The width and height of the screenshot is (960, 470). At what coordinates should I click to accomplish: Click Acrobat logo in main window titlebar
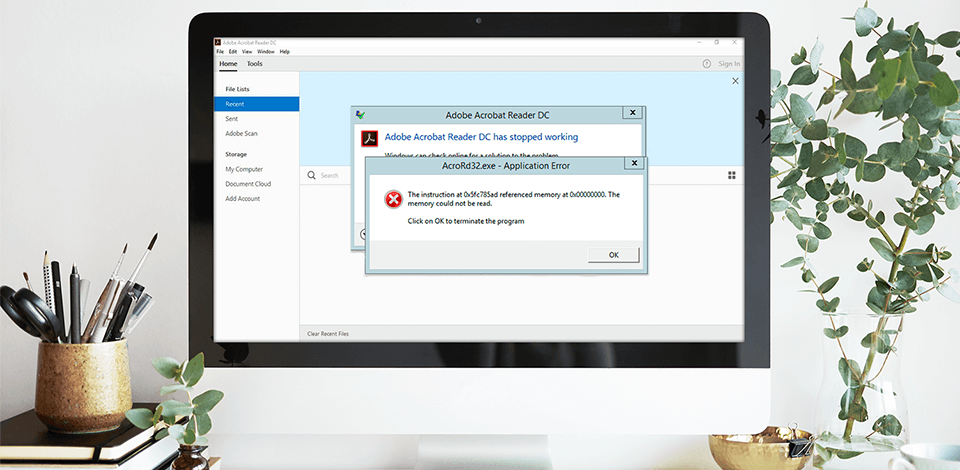pos(217,42)
